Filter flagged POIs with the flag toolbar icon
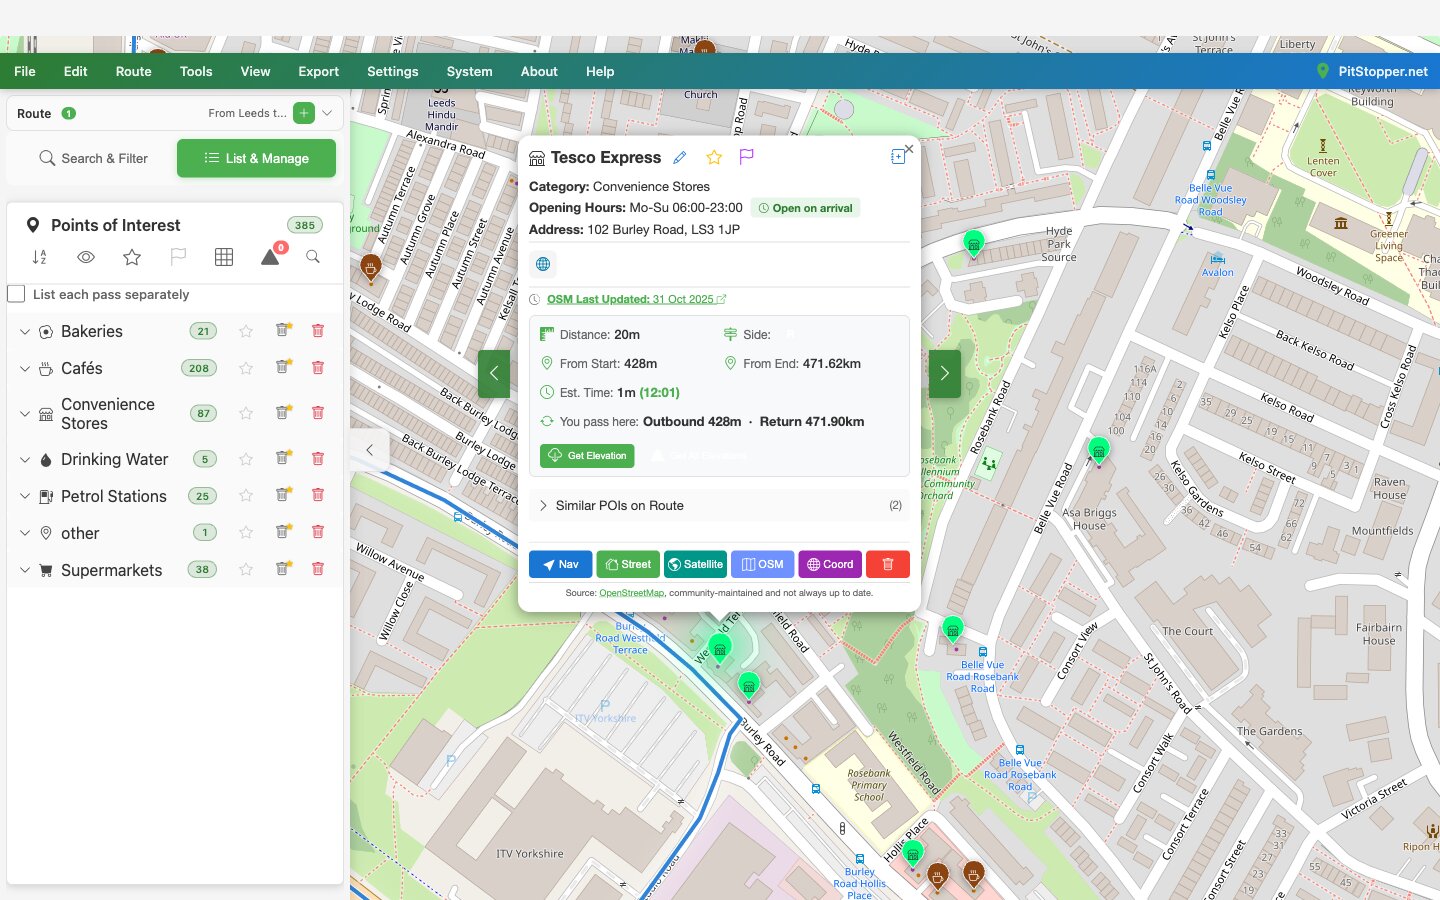 [x=178, y=257]
